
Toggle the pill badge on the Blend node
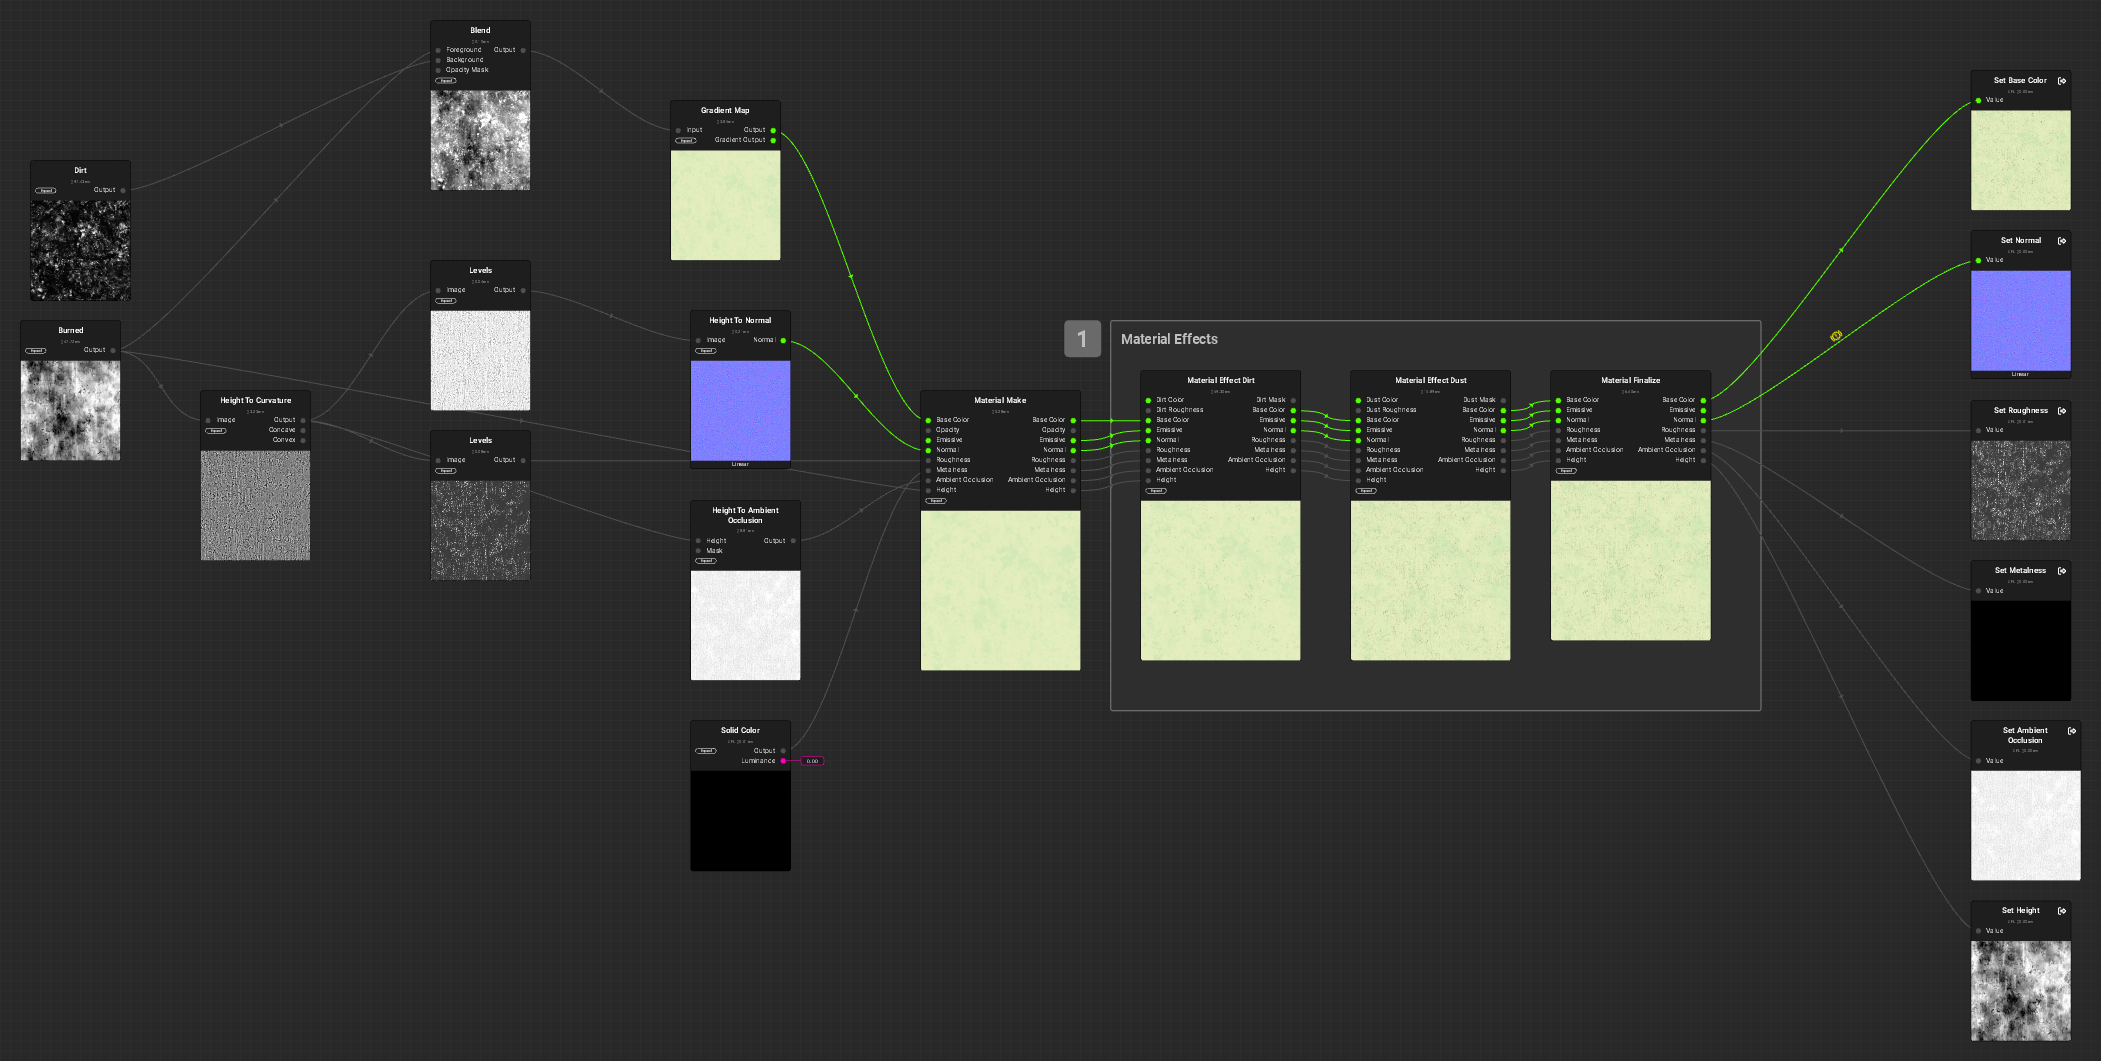pos(446,81)
